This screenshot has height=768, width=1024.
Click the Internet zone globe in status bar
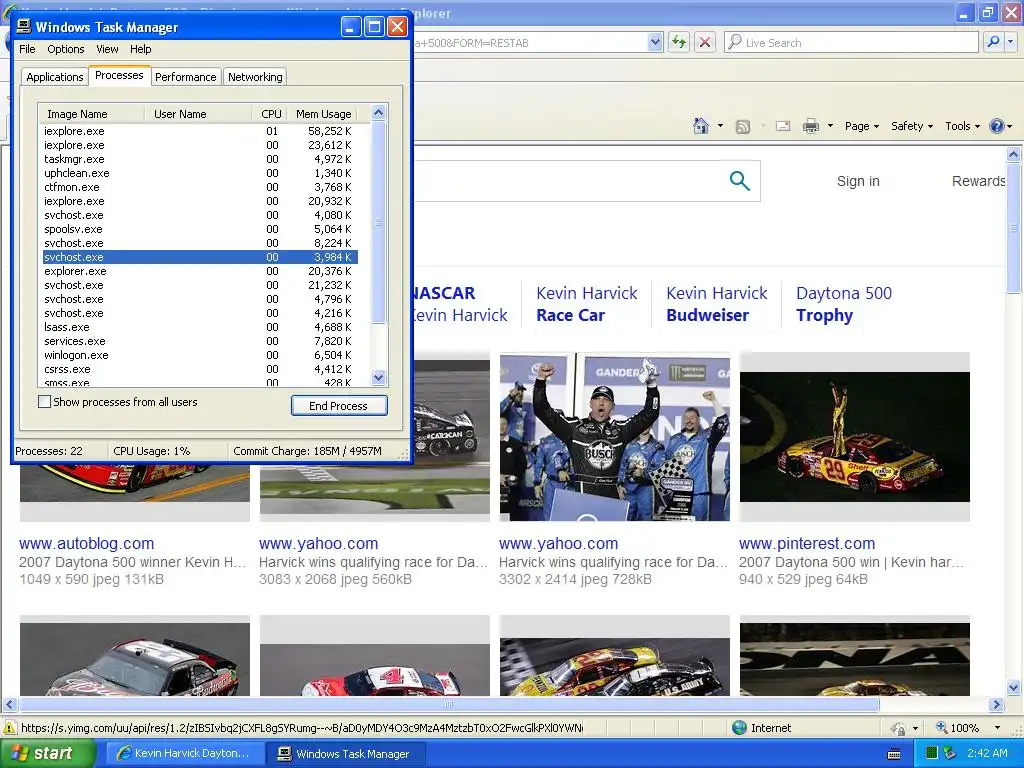739,728
